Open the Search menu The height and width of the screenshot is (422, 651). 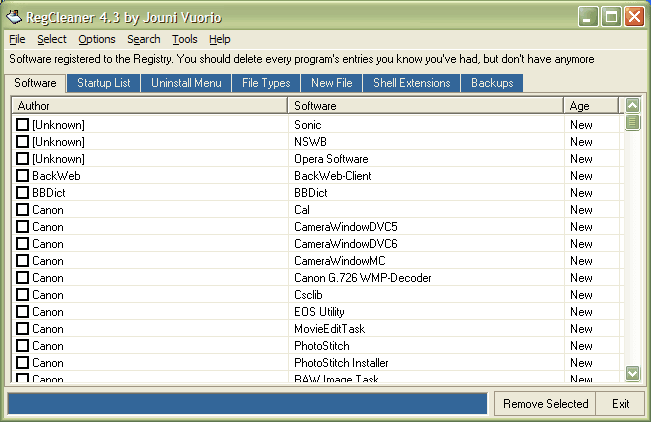click(x=144, y=39)
